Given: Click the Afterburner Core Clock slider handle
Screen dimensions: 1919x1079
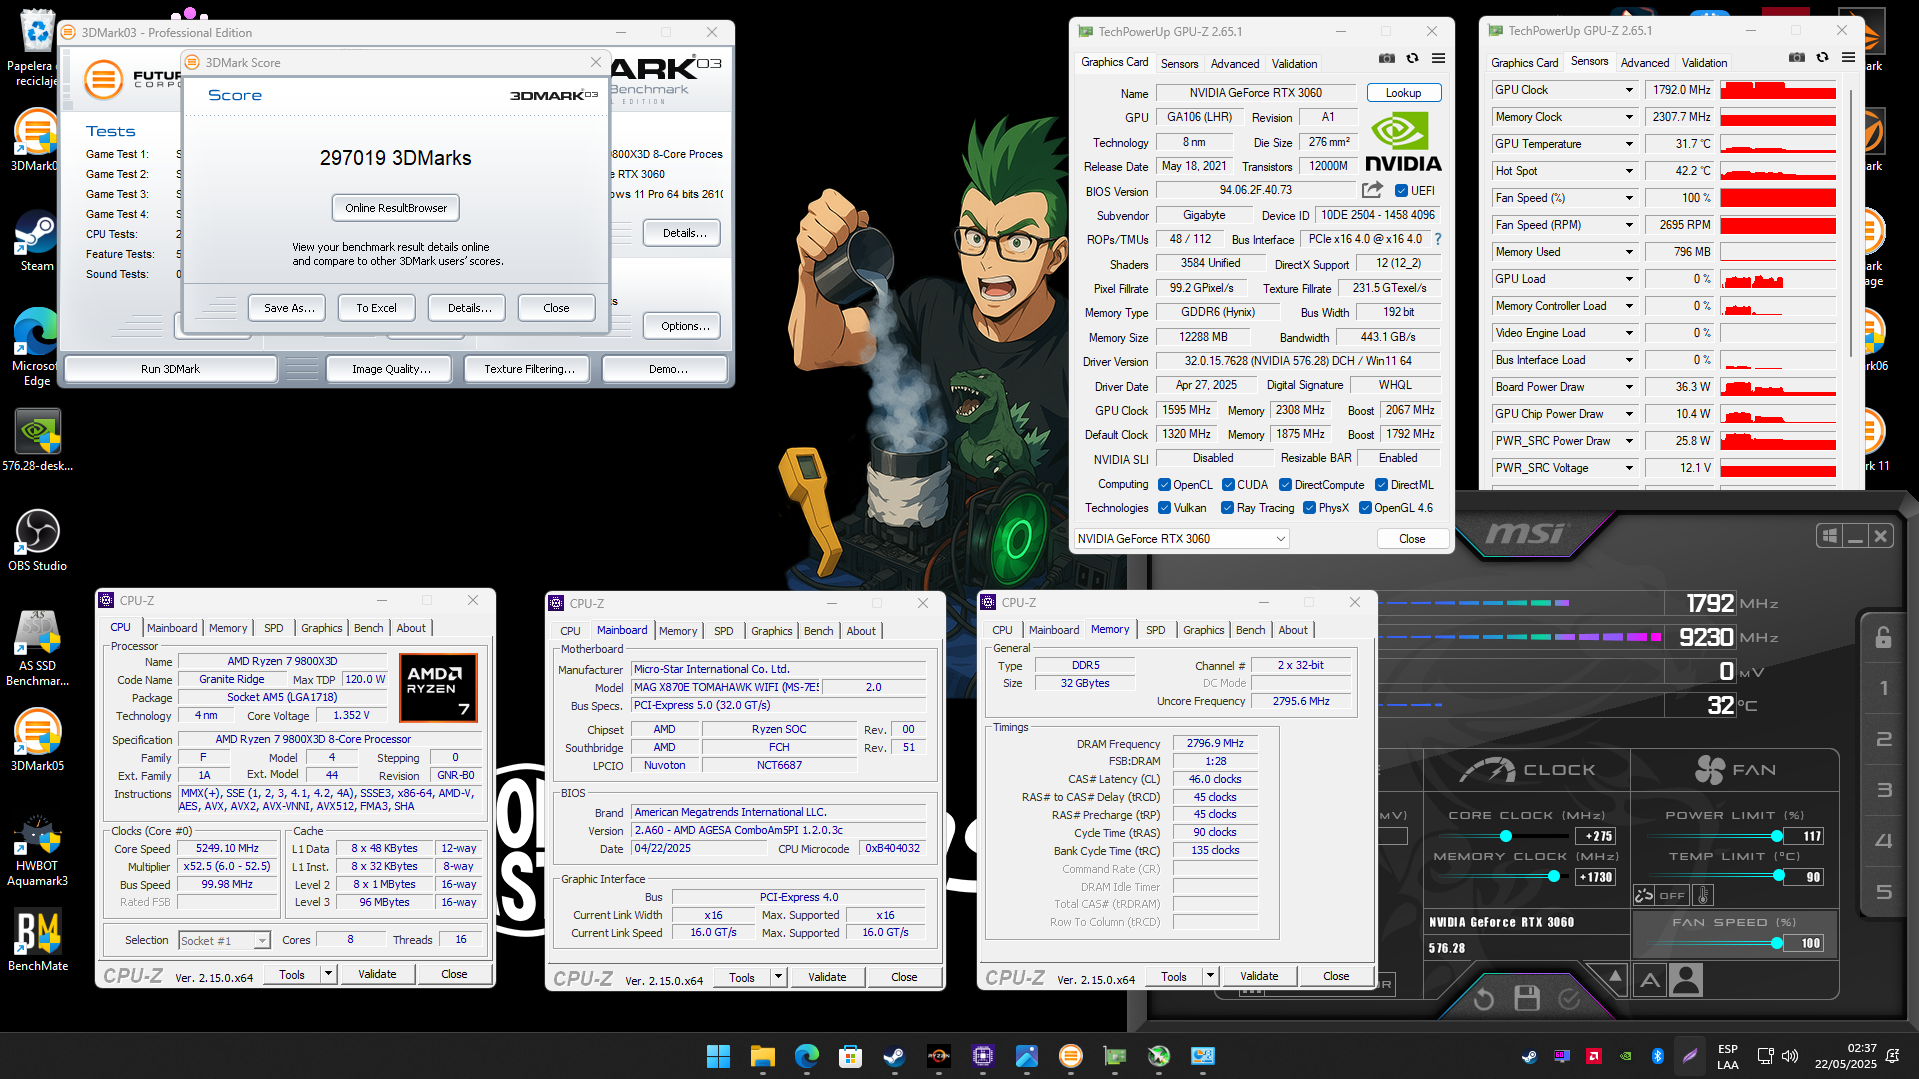Looking at the screenshot, I should pos(1505,836).
